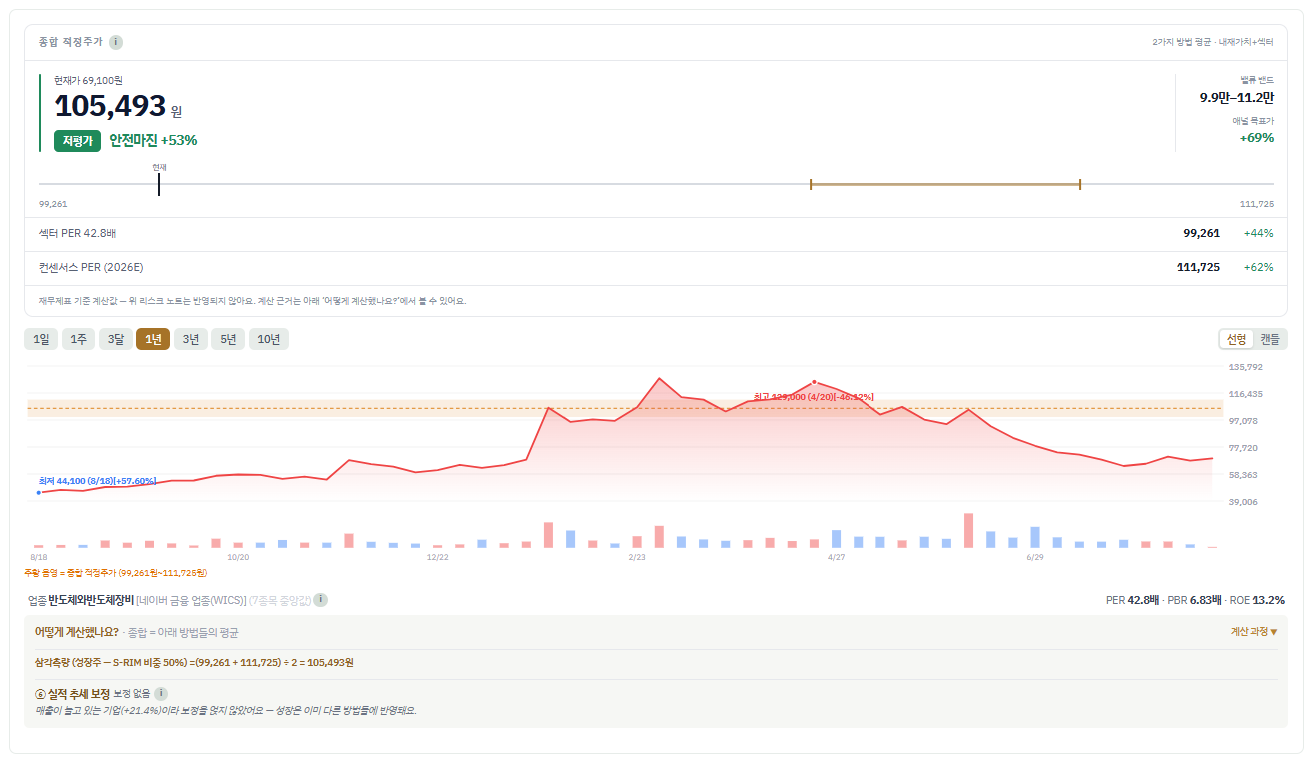Click the 현재가 69,100원 text
Image resolution: width=1307 pixels, height=759 pixels.
pos(88,80)
